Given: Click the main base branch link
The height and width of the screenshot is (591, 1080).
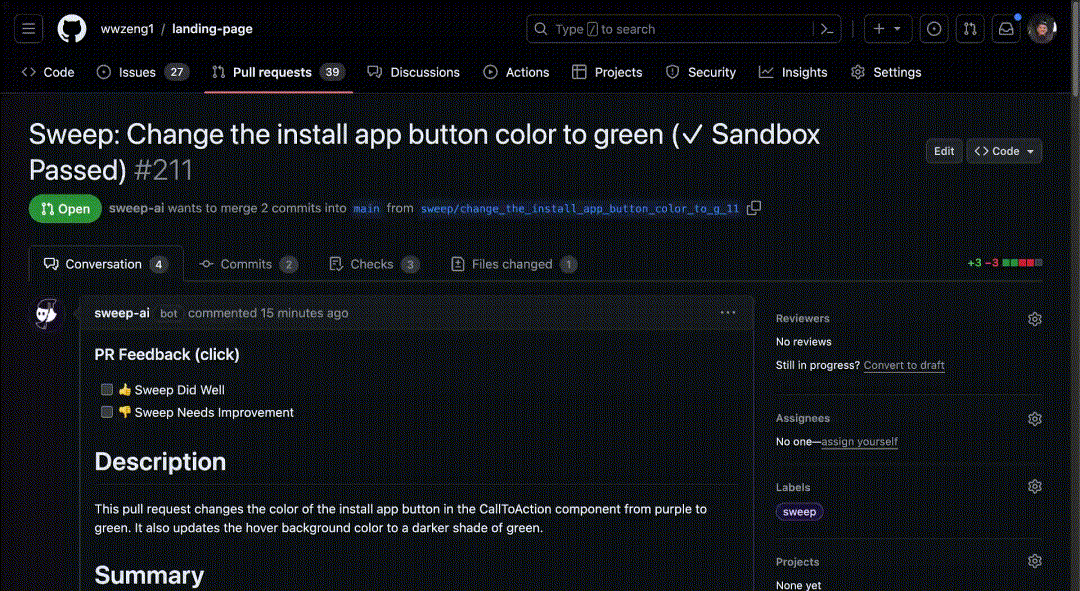Looking at the screenshot, I should click(366, 209).
